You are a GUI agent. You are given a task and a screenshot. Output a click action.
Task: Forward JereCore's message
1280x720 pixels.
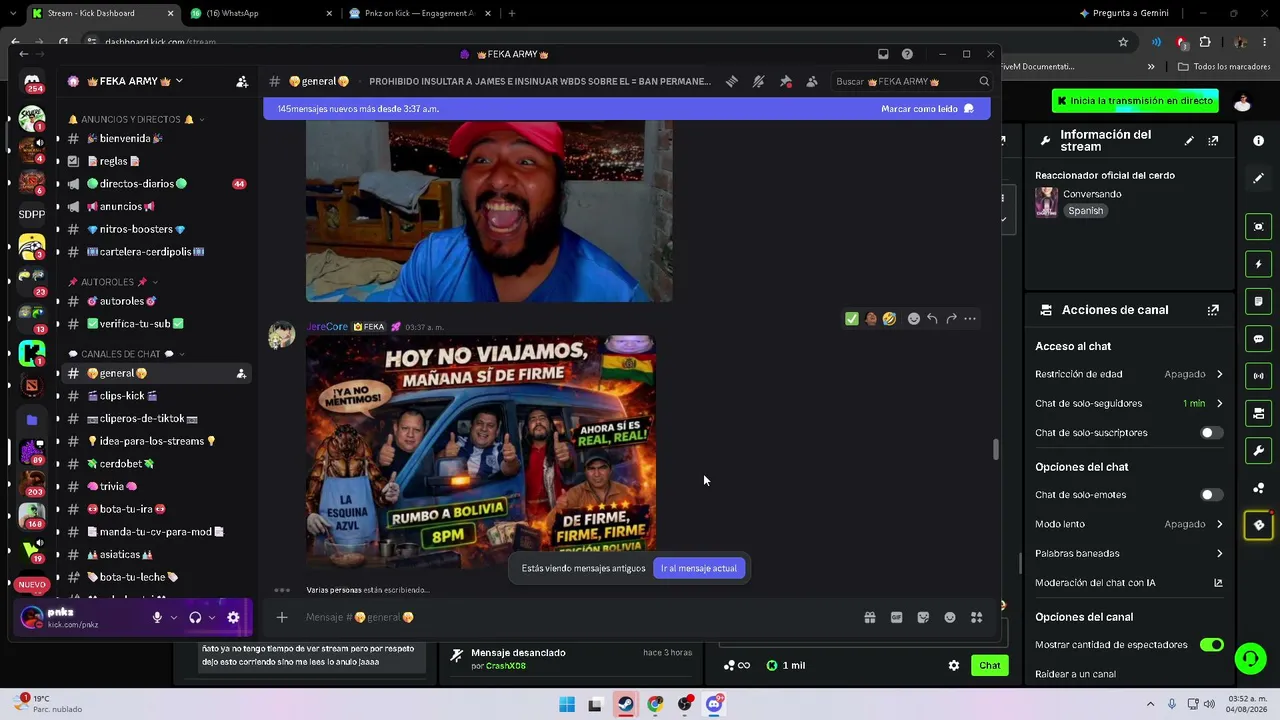(x=951, y=319)
